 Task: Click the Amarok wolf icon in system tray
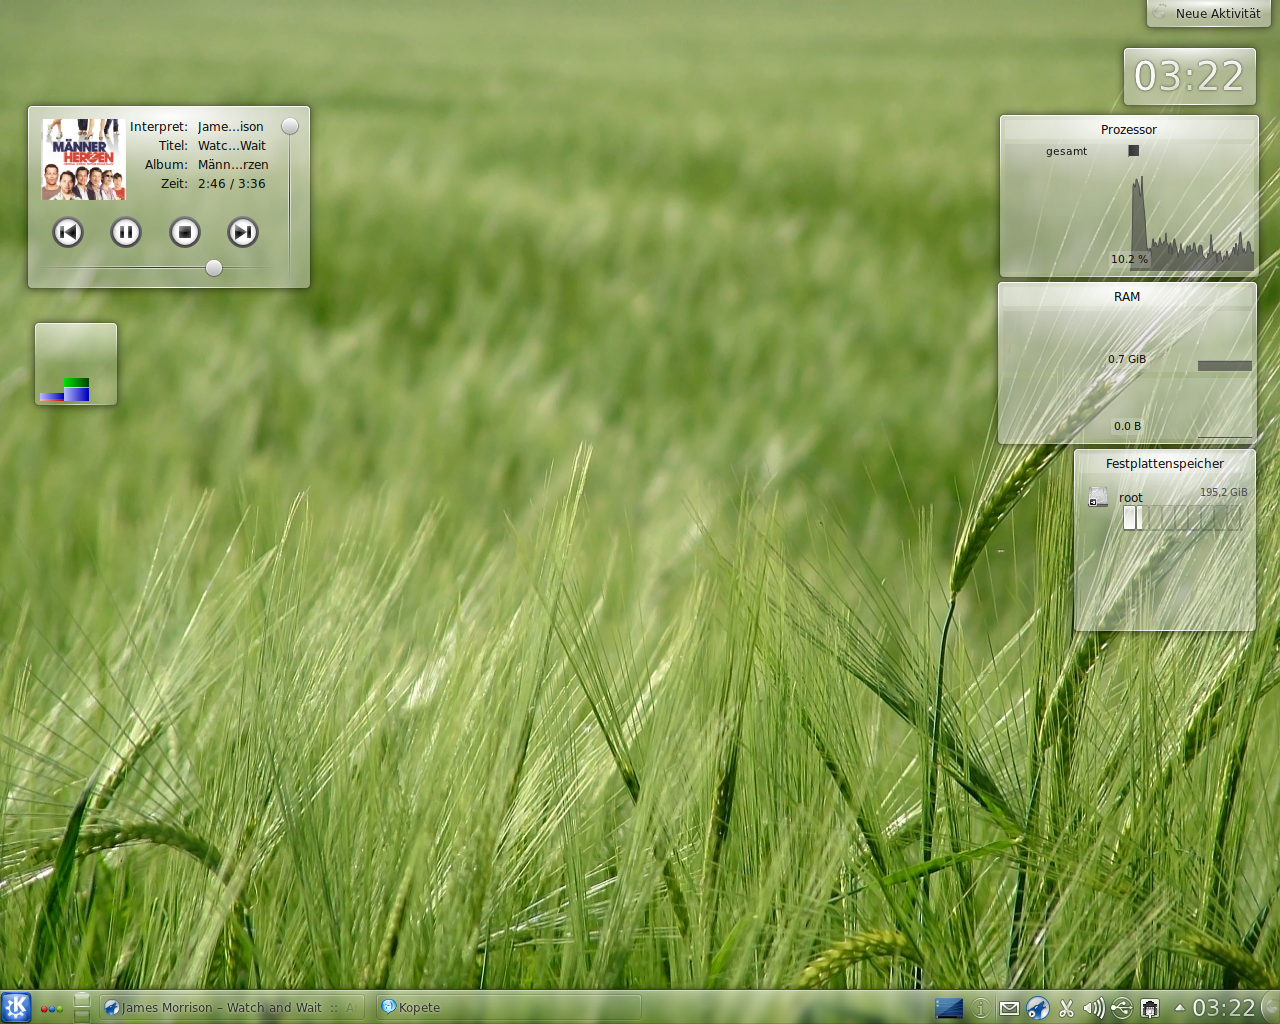pos(1038,1008)
